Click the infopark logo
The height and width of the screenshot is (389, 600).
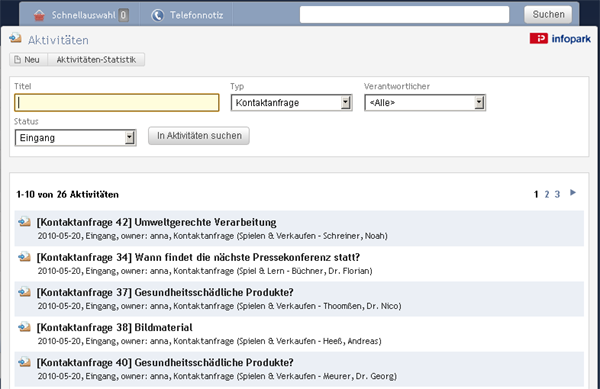[560, 38]
